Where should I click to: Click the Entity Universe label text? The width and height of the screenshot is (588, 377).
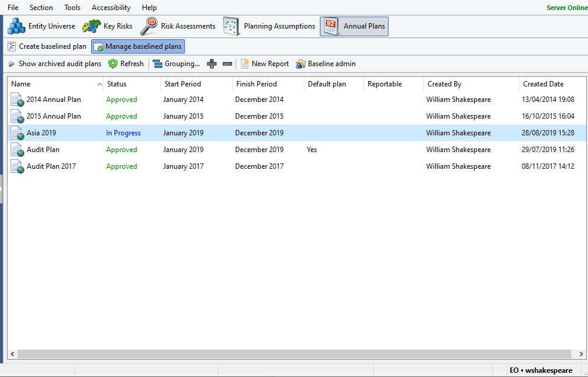[52, 26]
